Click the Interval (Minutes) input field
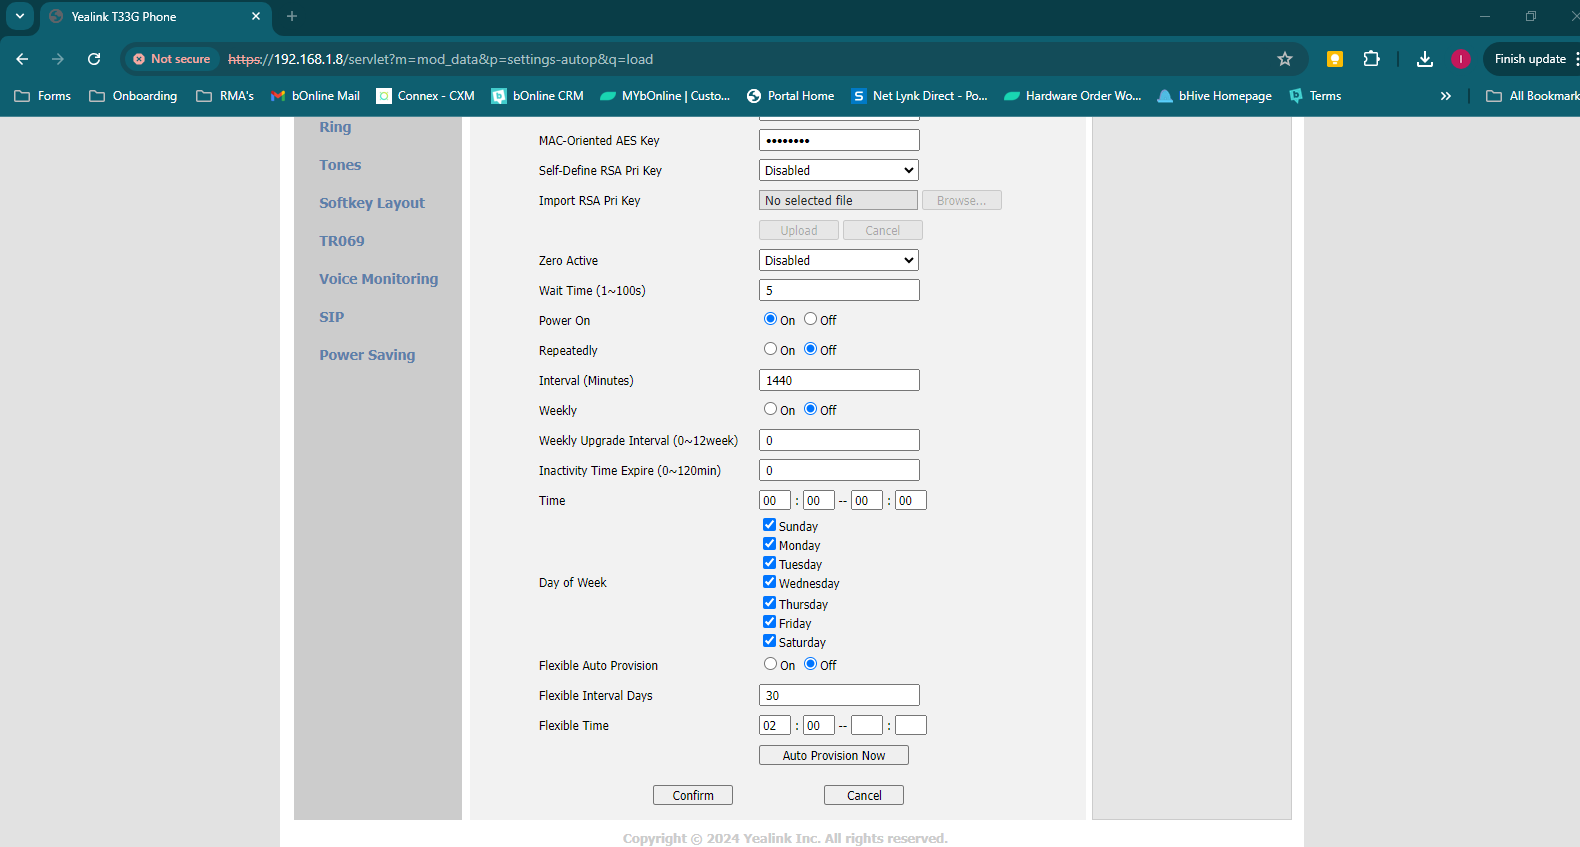This screenshot has width=1580, height=847. (x=838, y=380)
